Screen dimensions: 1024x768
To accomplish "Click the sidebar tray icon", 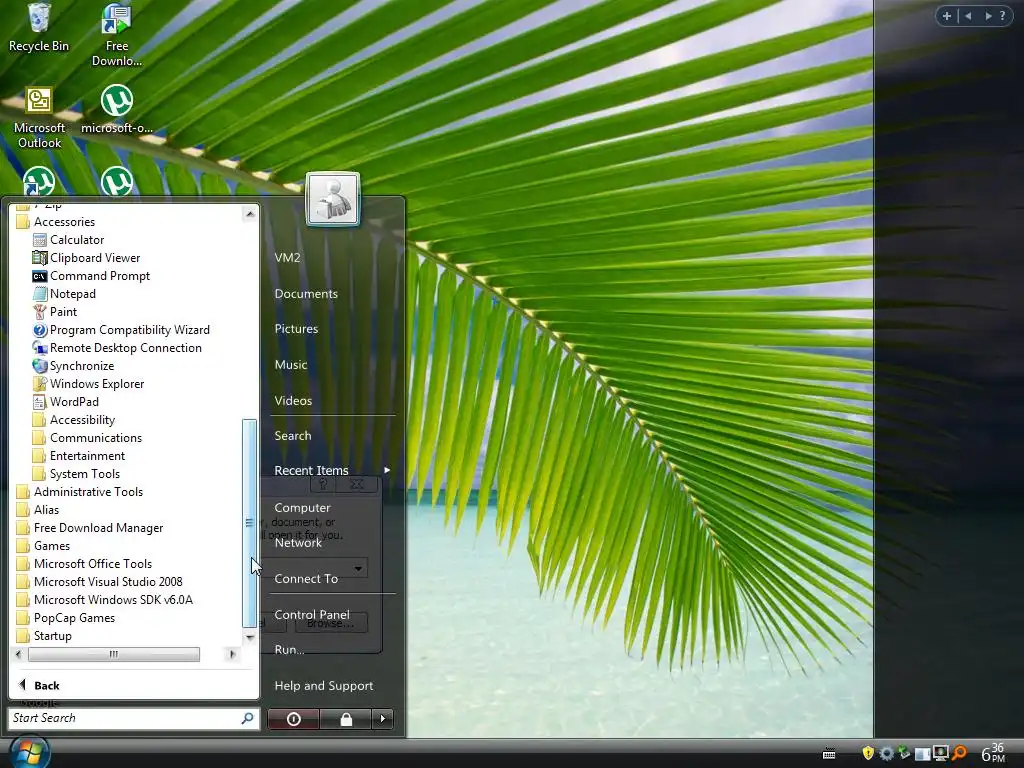I will click(x=922, y=754).
